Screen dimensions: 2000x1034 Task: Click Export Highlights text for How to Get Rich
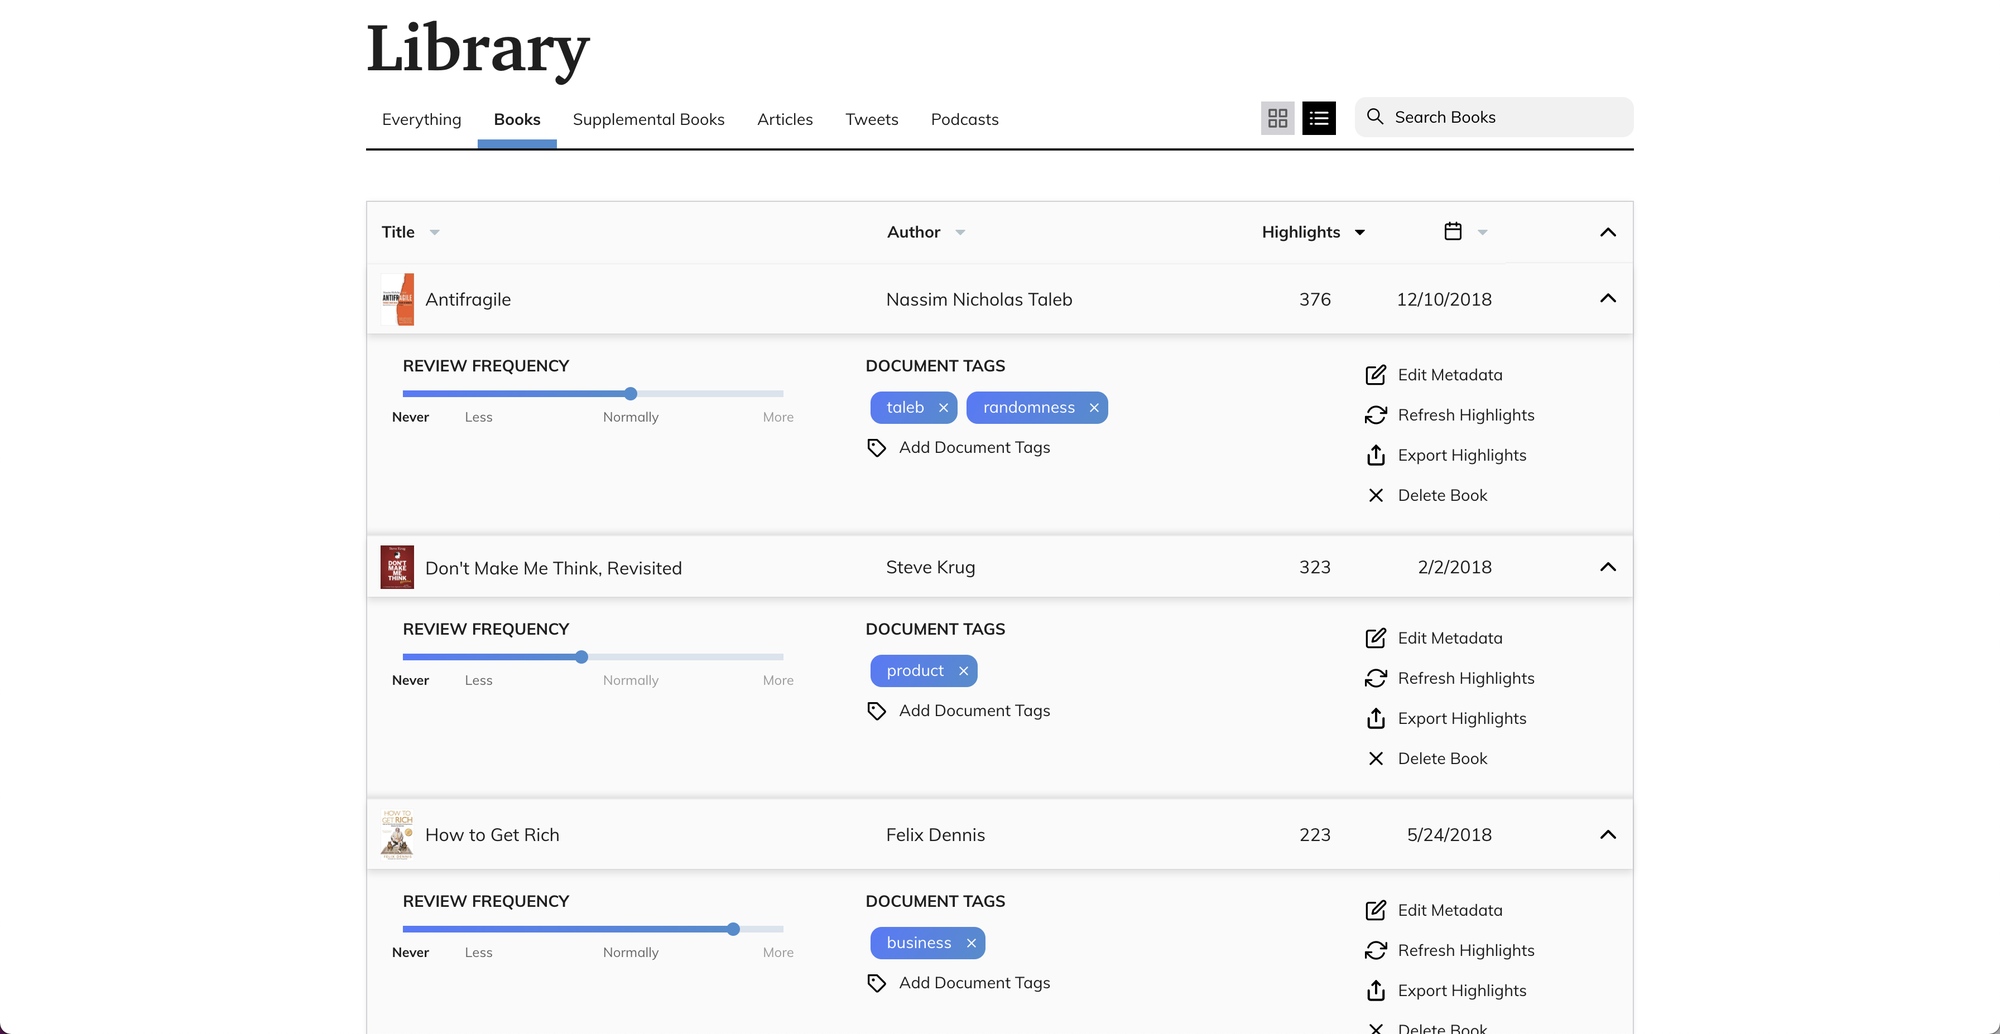[x=1462, y=990]
